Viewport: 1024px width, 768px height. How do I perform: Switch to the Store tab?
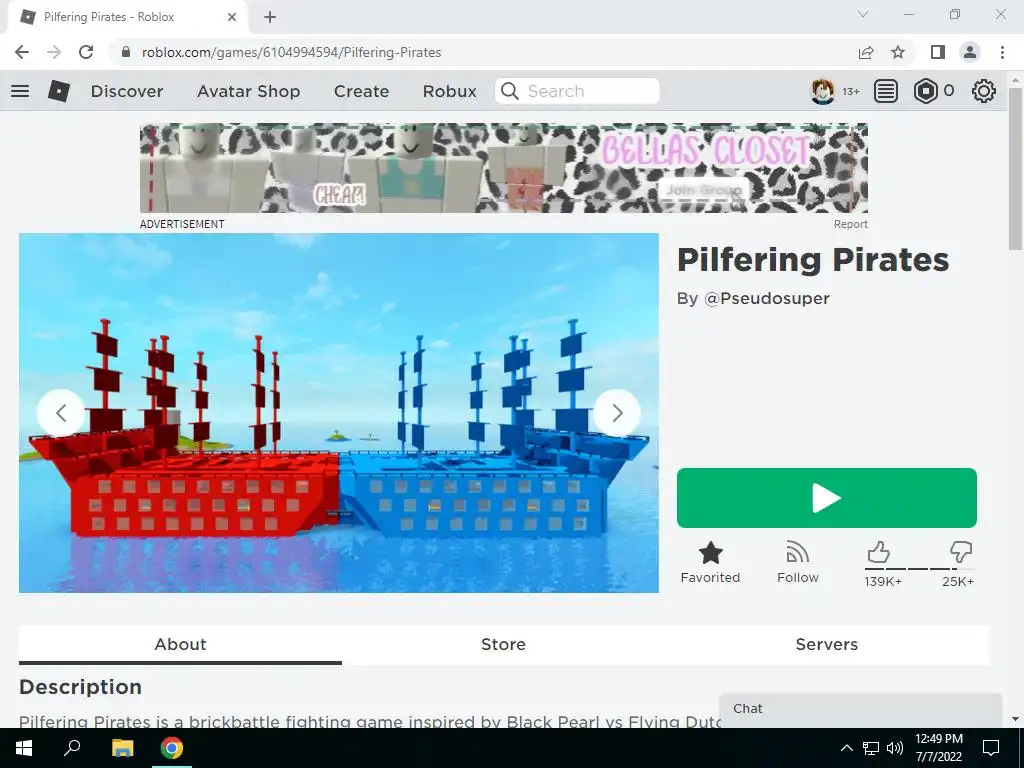[504, 645]
